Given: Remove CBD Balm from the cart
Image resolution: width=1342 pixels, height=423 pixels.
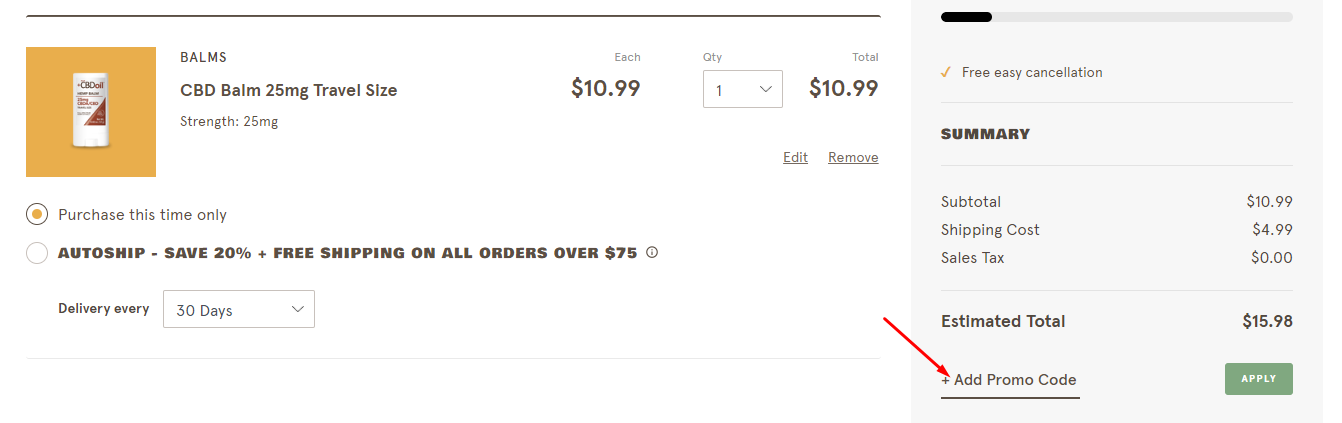Looking at the screenshot, I should (x=853, y=157).
